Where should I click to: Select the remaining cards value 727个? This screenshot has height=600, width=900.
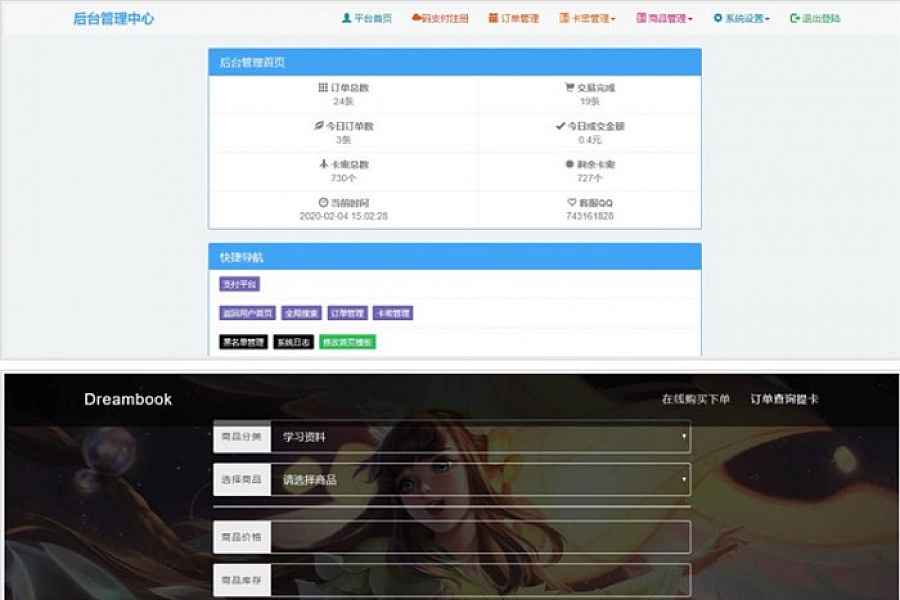(589, 179)
